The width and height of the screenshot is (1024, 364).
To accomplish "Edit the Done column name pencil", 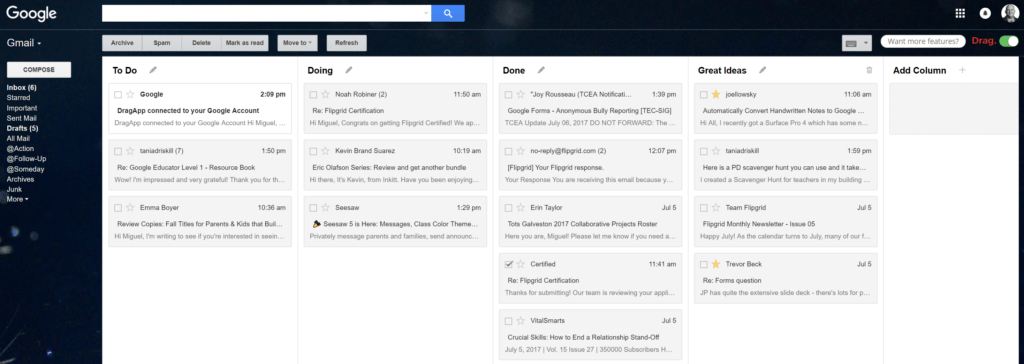I will coord(541,70).
